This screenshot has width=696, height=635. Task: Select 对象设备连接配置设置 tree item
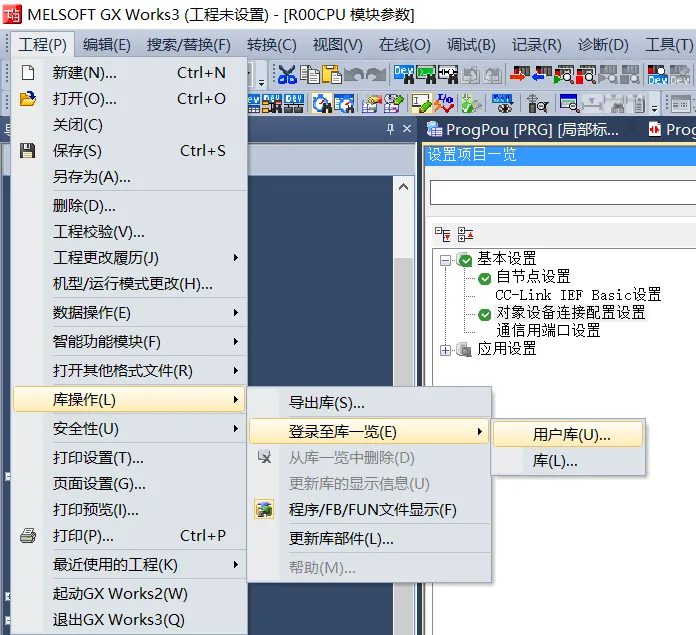[x=570, y=312]
